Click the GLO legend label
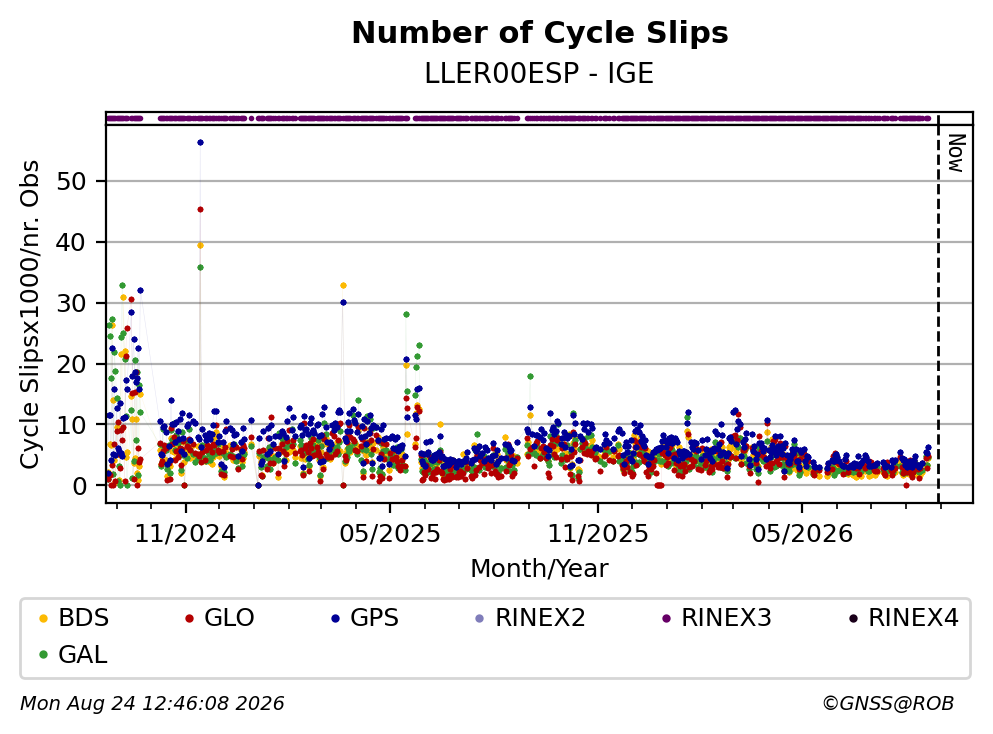This screenshot has width=993, height=734. click(229, 617)
